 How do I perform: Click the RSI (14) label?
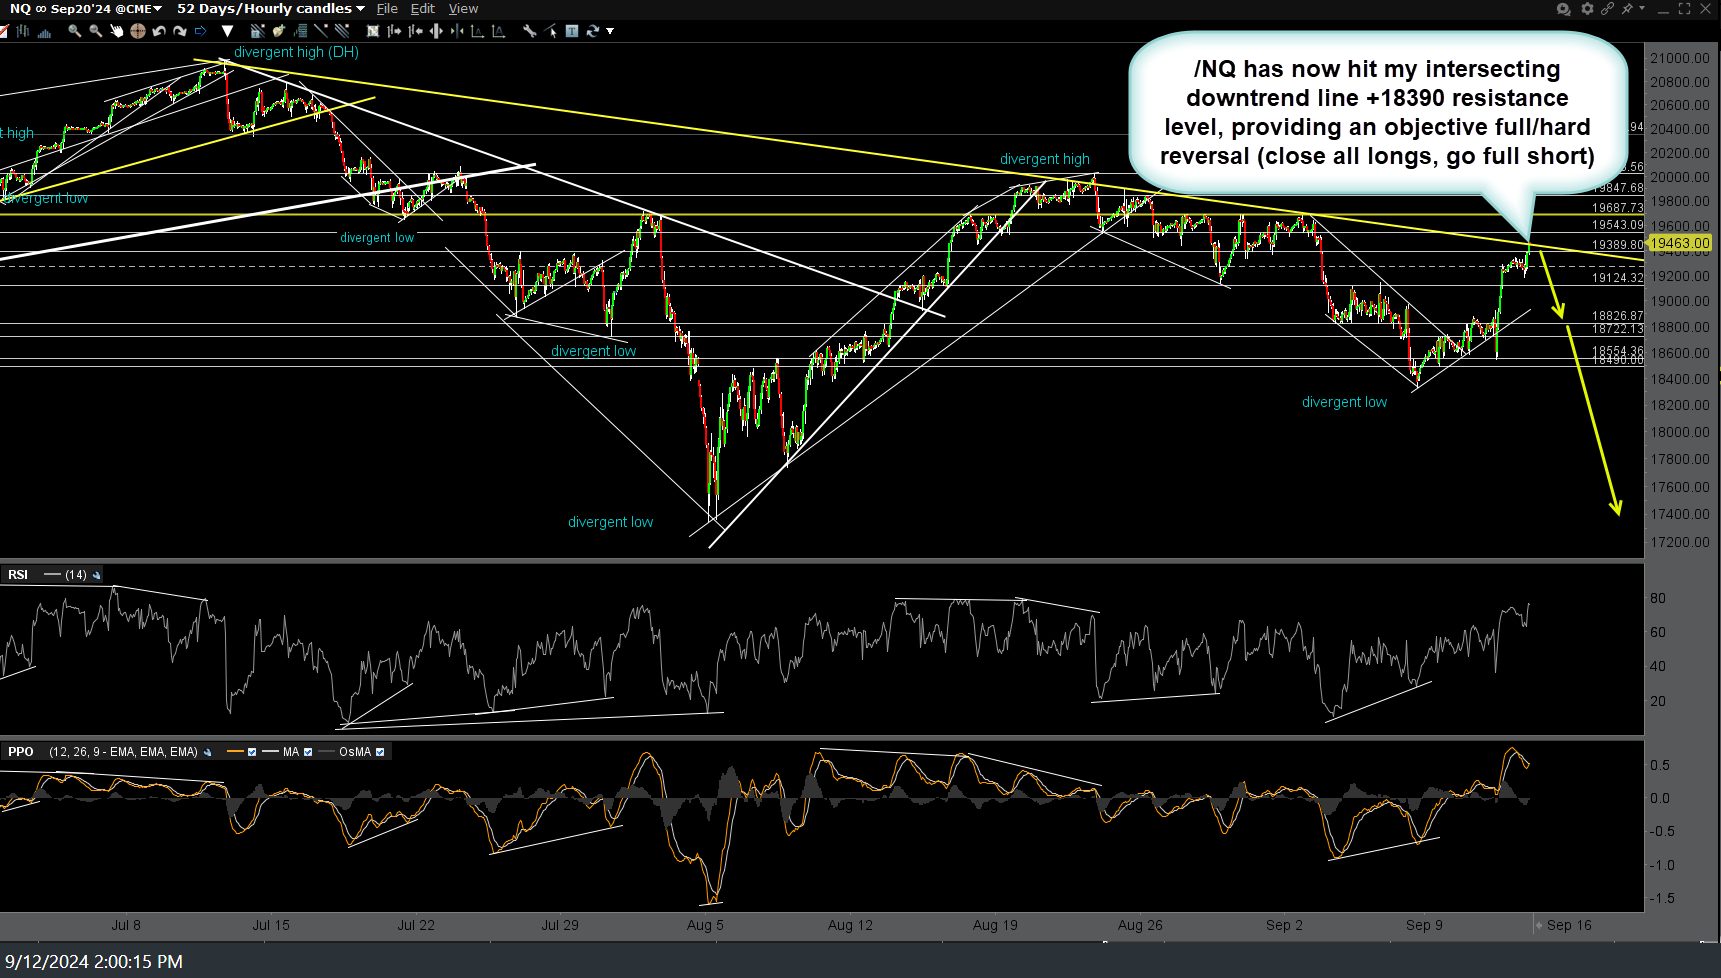click(x=20, y=575)
